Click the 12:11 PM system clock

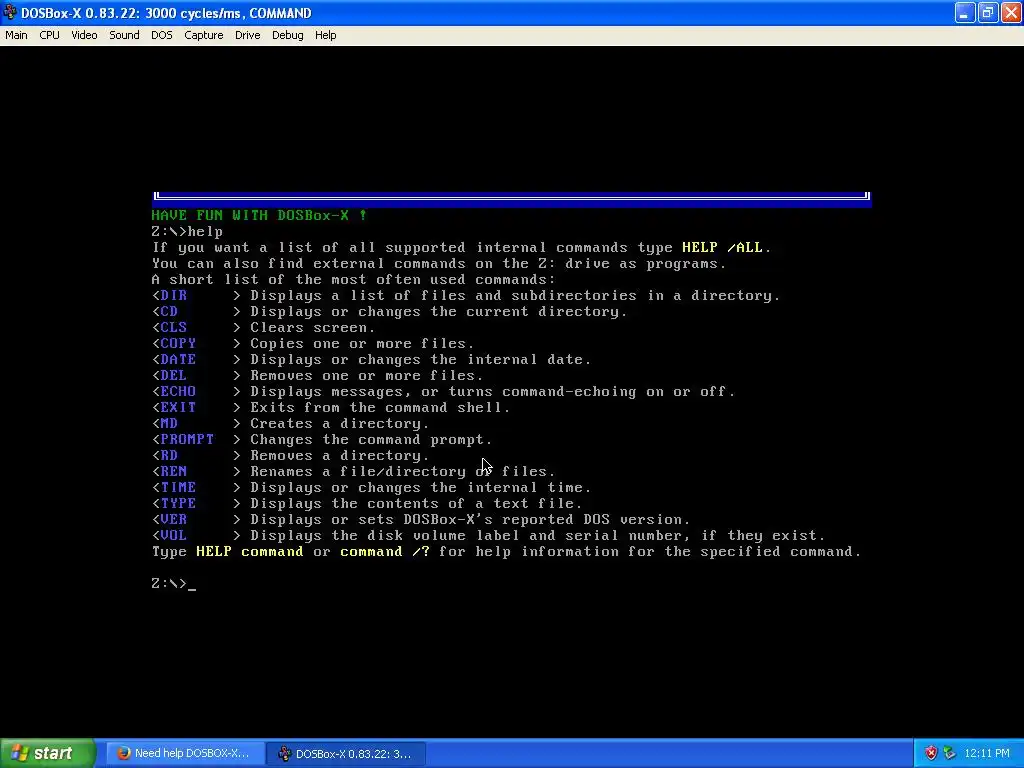point(987,753)
